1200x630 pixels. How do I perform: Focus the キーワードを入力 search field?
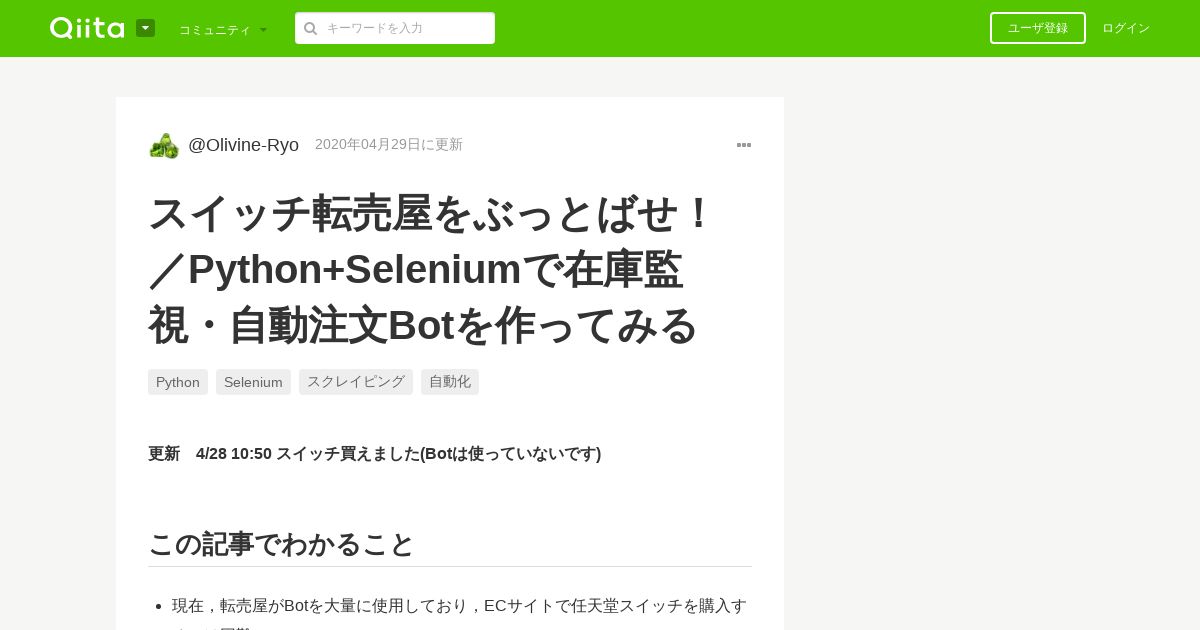[395, 28]
